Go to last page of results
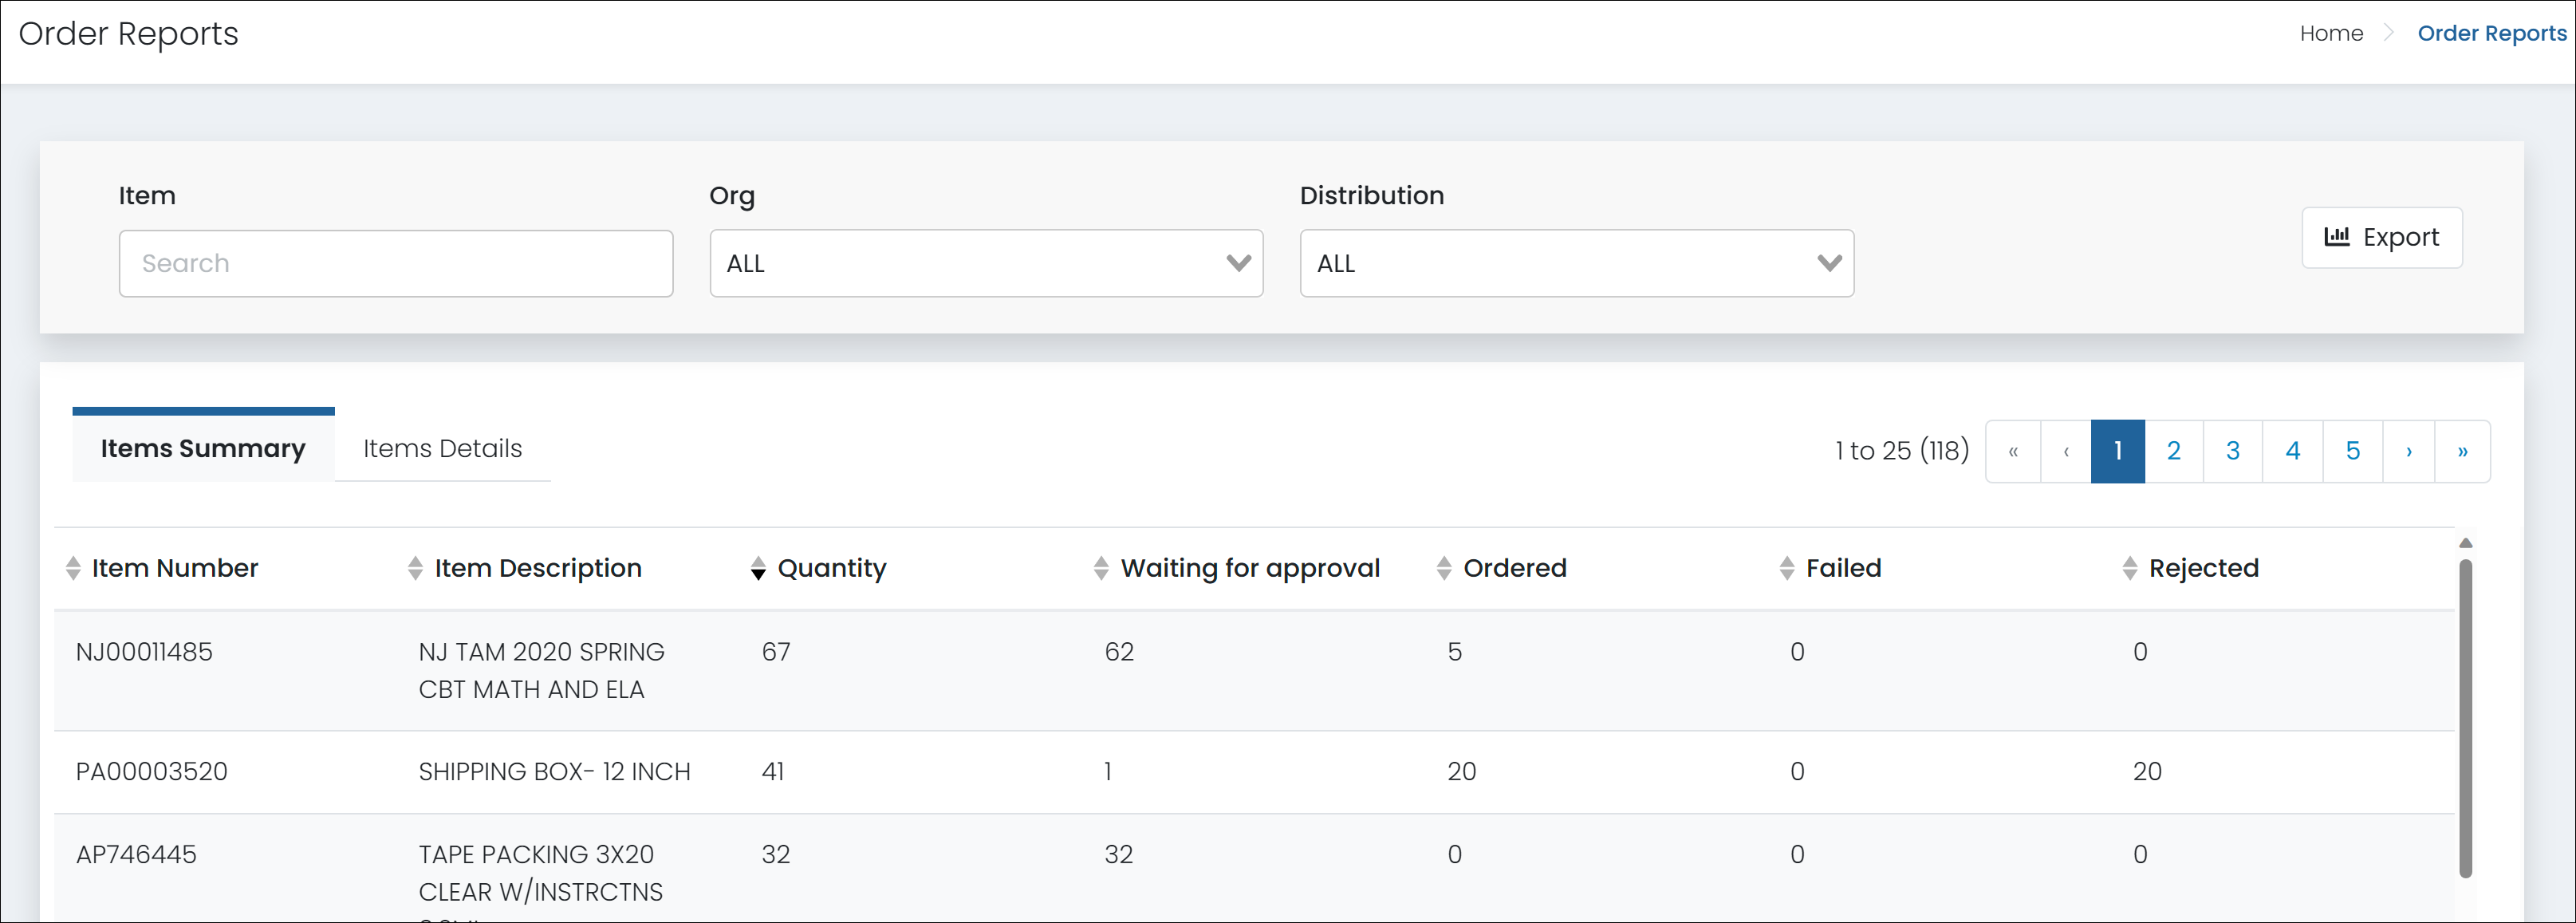 point(2462,451)
